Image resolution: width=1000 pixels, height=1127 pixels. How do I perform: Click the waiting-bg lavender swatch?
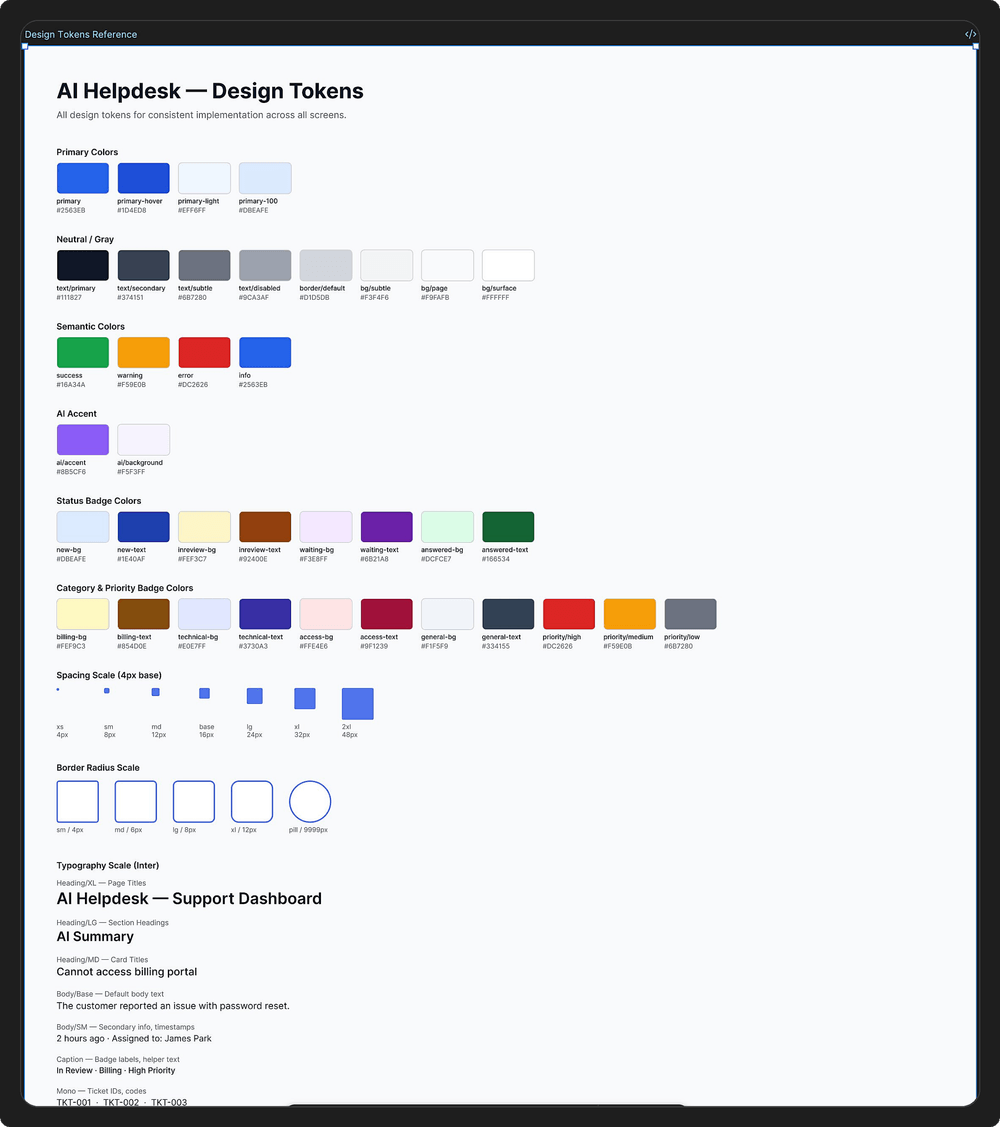tap(326, 527)
